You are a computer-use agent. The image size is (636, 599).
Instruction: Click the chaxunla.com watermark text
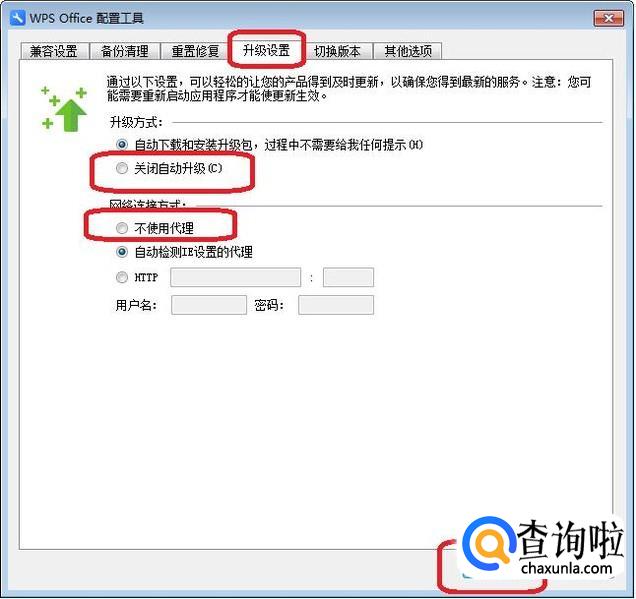(x=566, y=569)
